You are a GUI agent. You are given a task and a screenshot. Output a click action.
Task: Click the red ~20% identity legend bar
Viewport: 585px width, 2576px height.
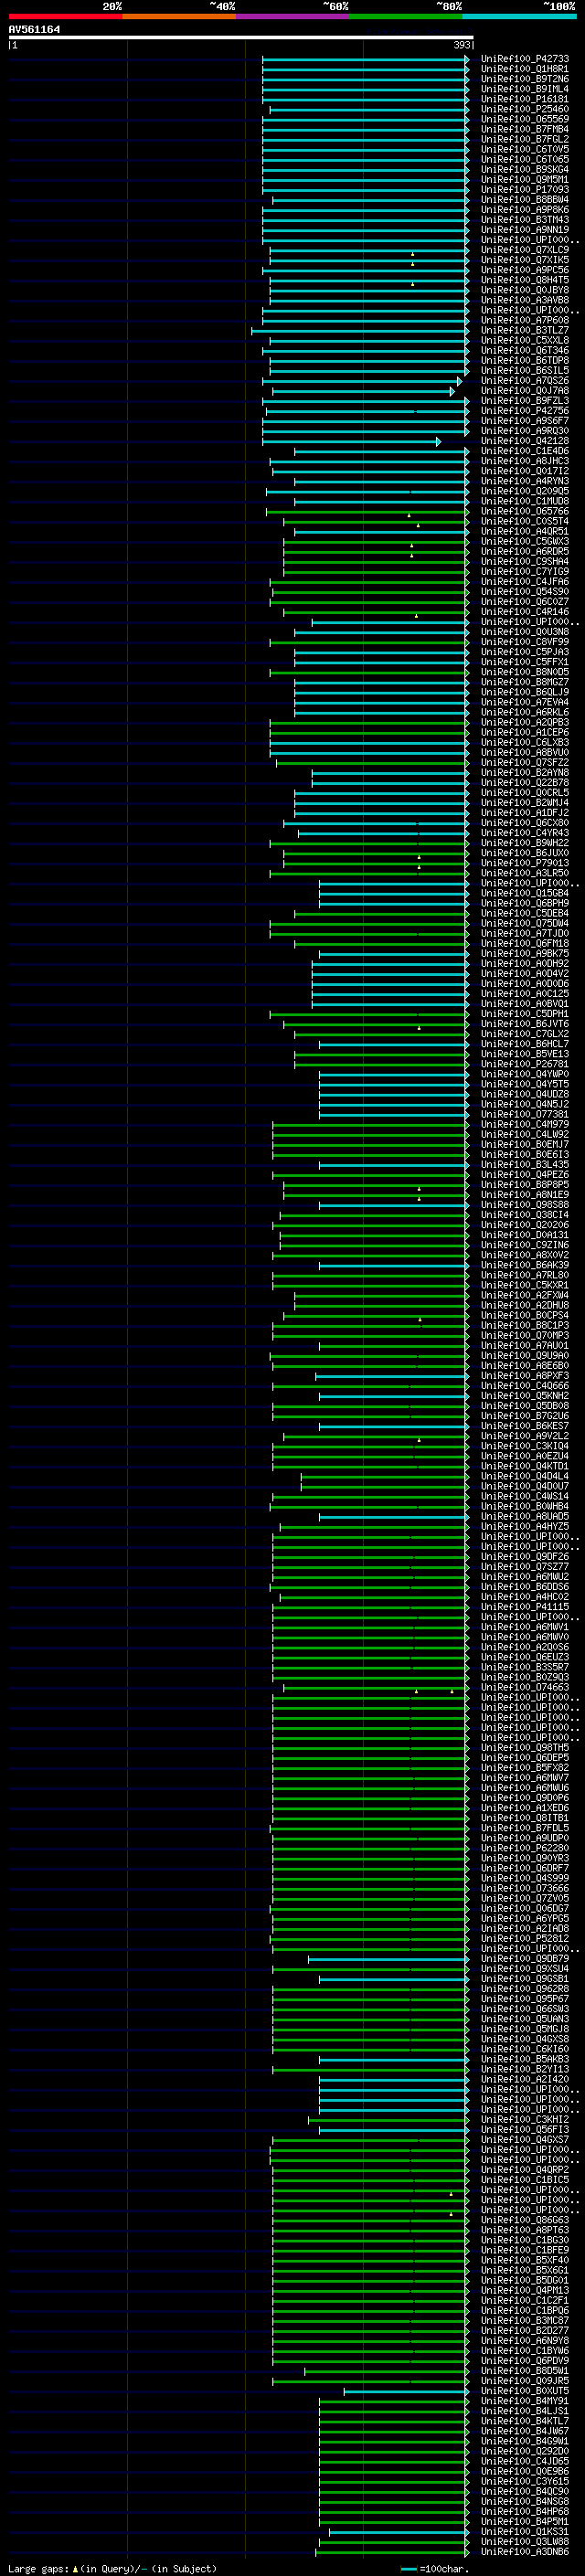[65, 16]
